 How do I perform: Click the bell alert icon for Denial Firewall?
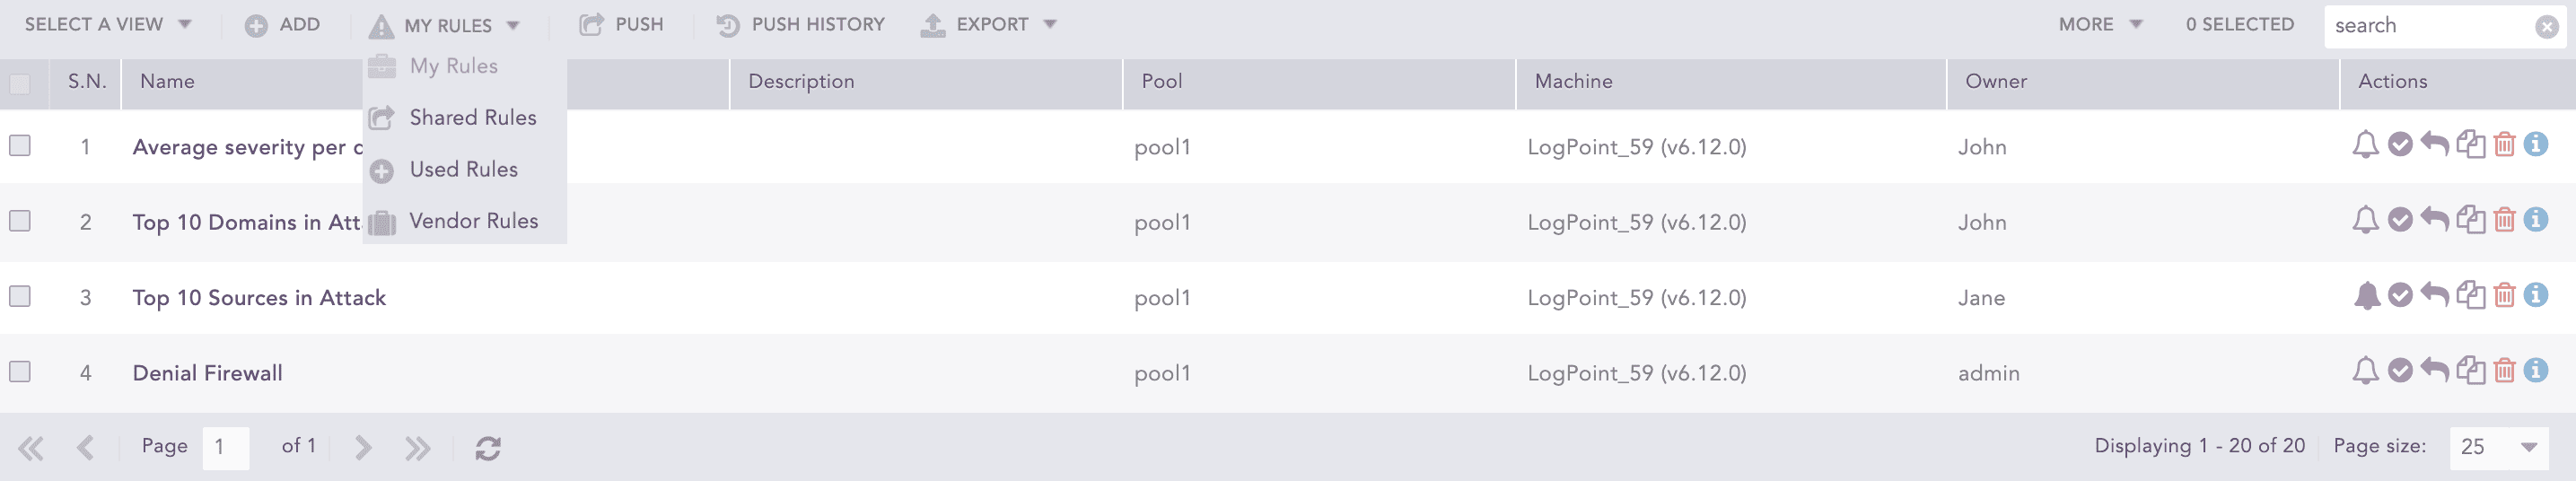click(2365, 371)
